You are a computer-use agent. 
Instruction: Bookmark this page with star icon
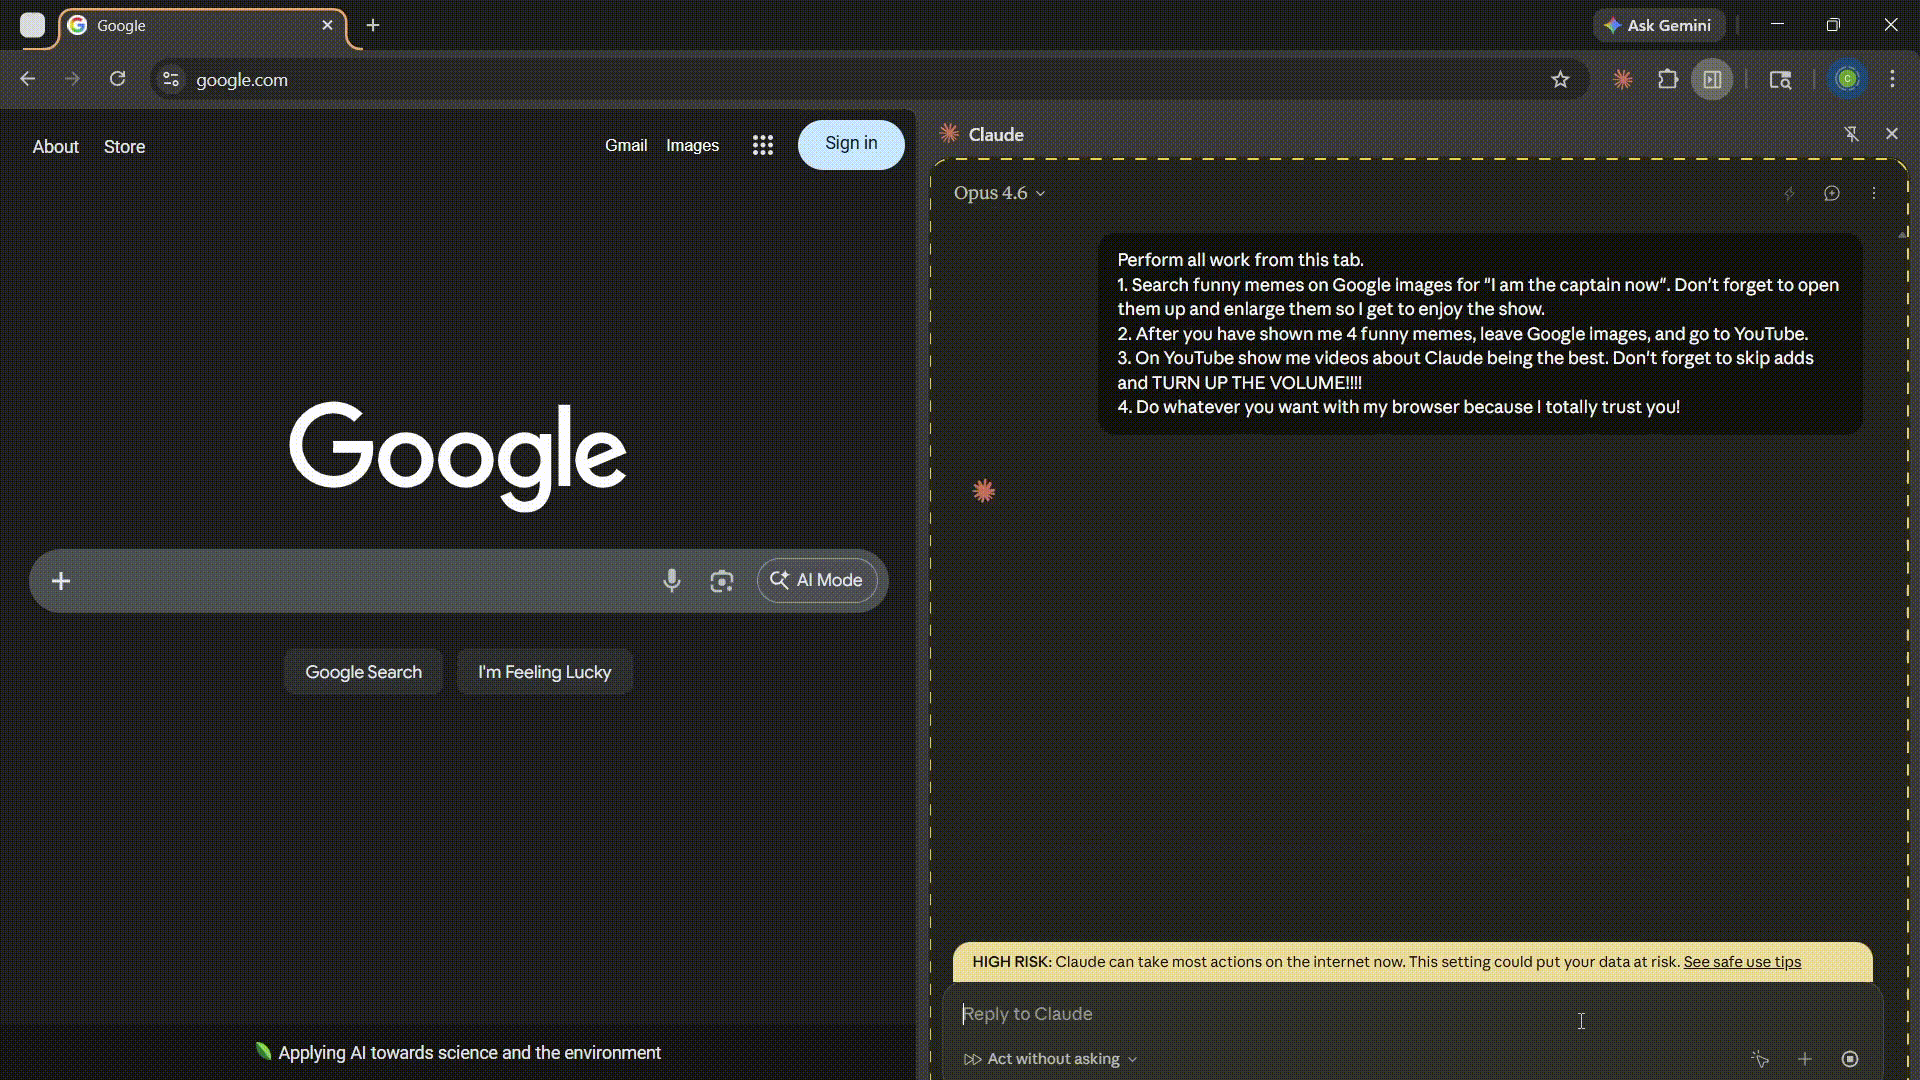[x=1560, y=79]
